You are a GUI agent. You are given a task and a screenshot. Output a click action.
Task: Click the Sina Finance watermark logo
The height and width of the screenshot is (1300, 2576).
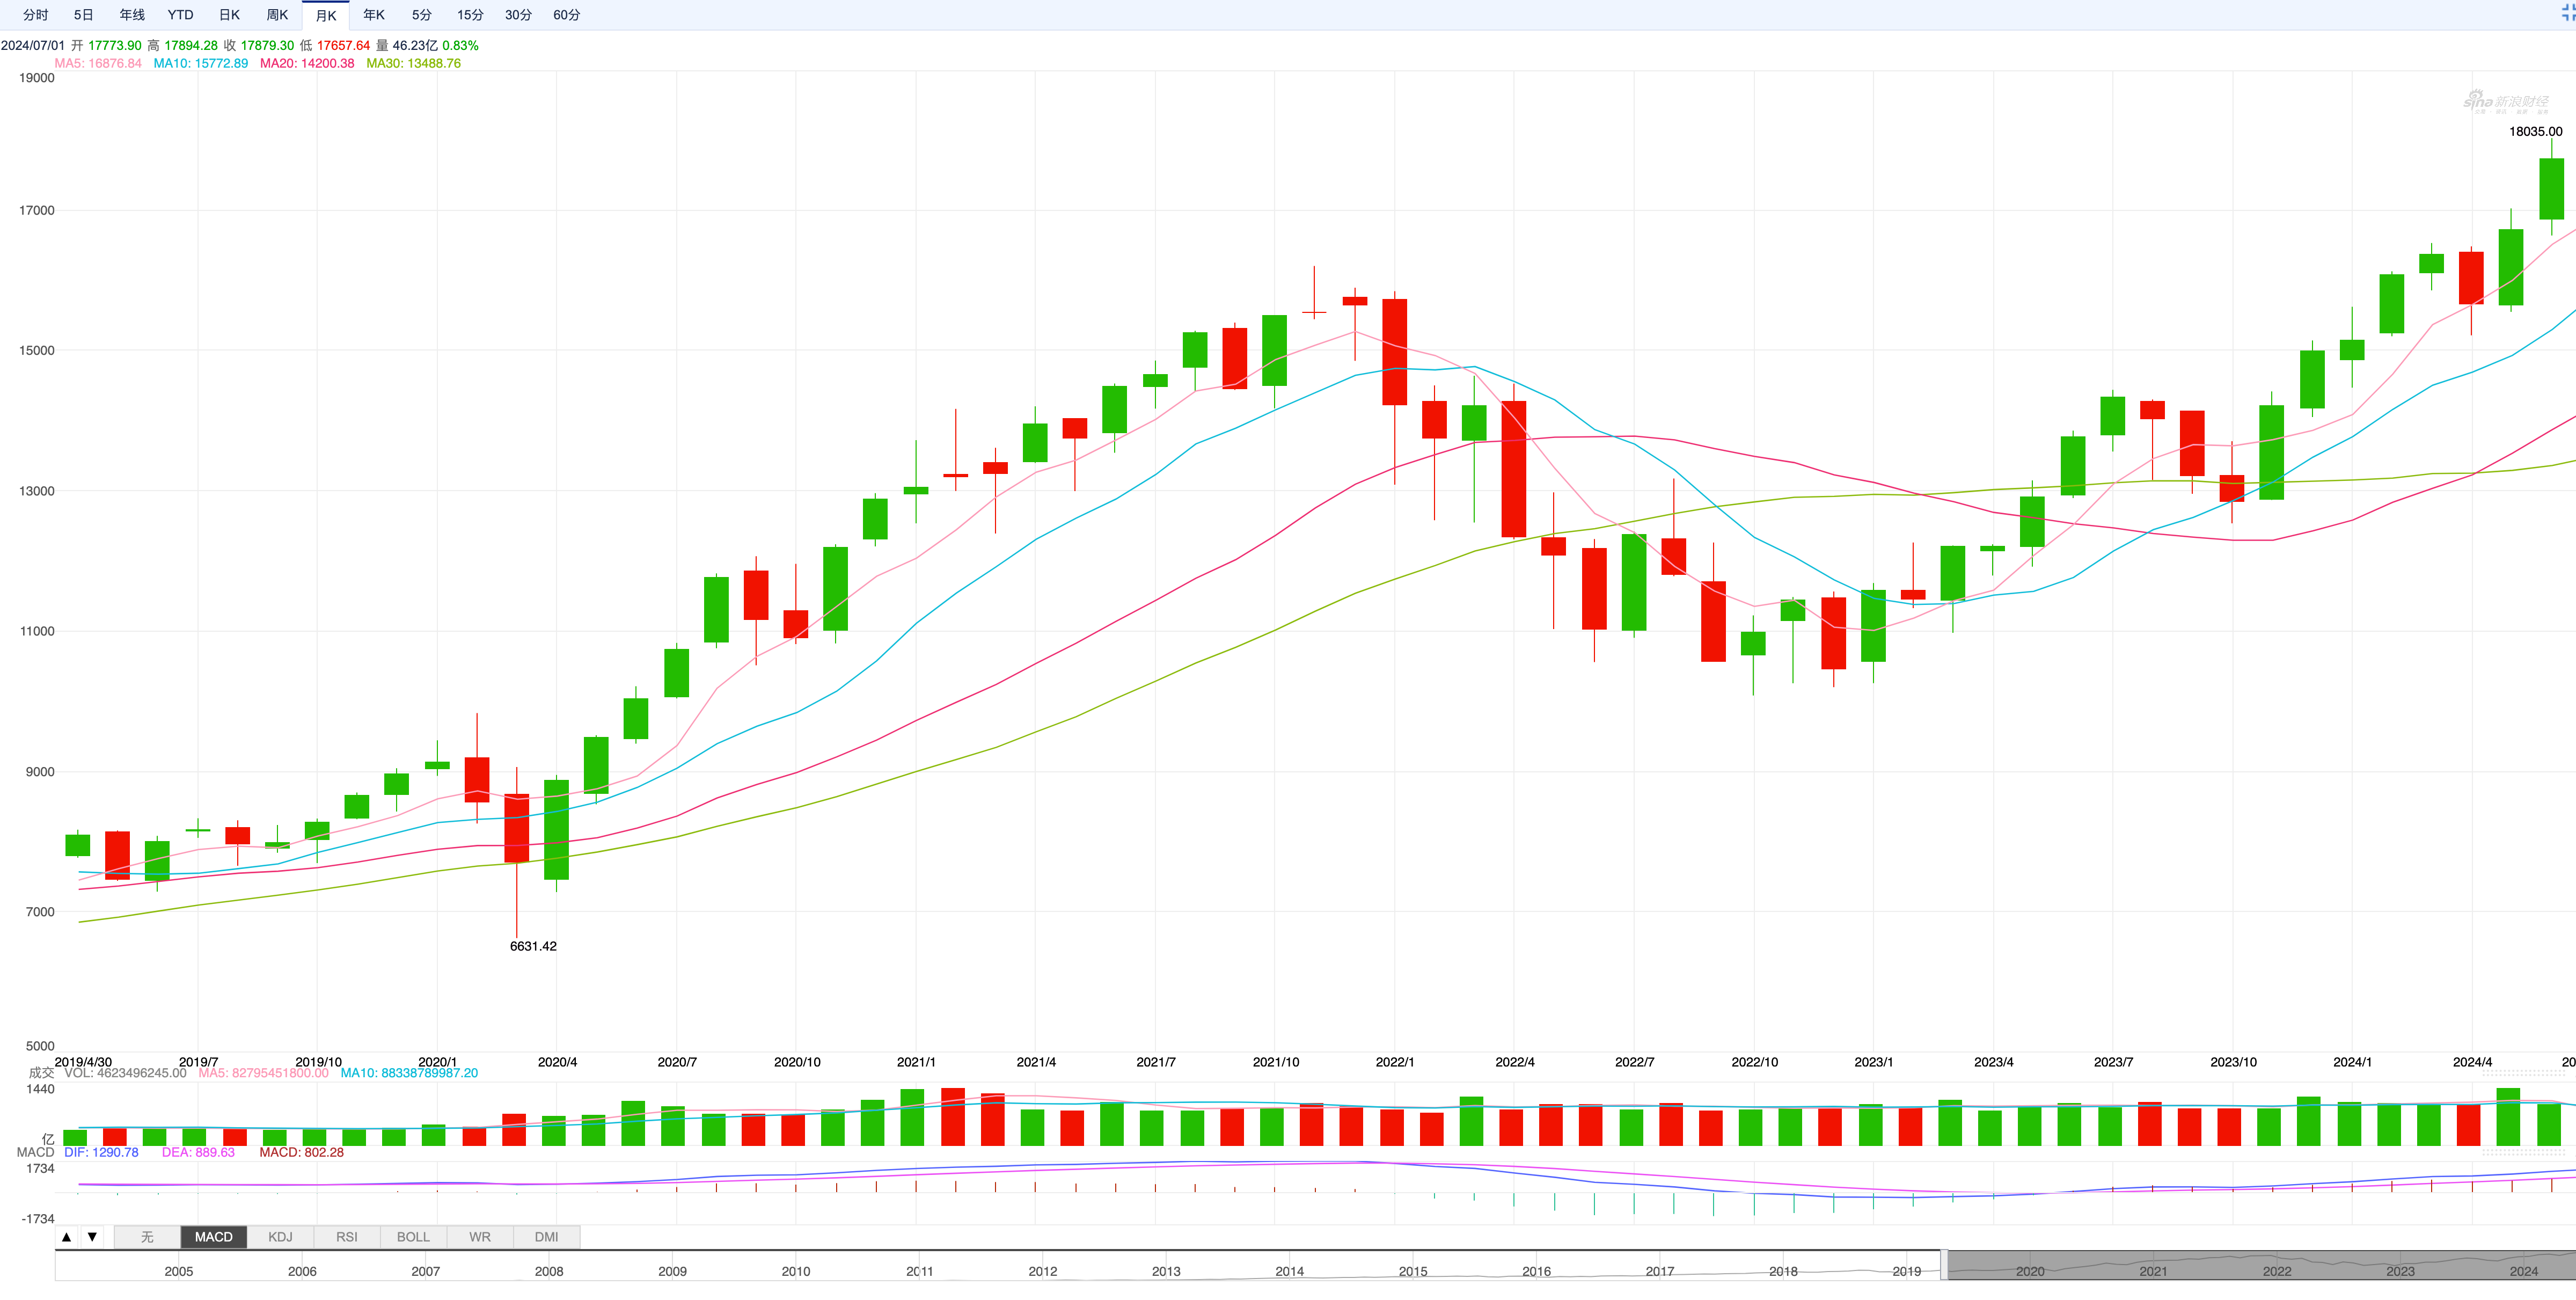coord(2505,102)
